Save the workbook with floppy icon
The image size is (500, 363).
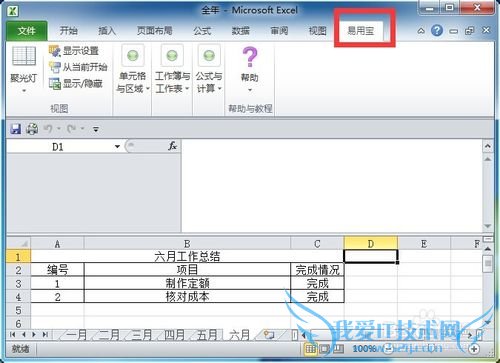tap(15, 129)
